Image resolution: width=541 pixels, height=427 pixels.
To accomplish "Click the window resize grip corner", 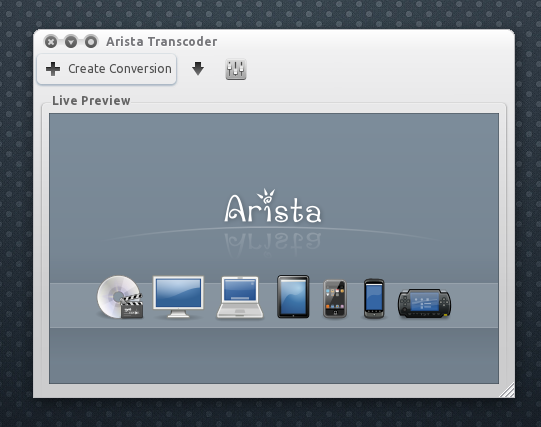I will click(508, 391).
